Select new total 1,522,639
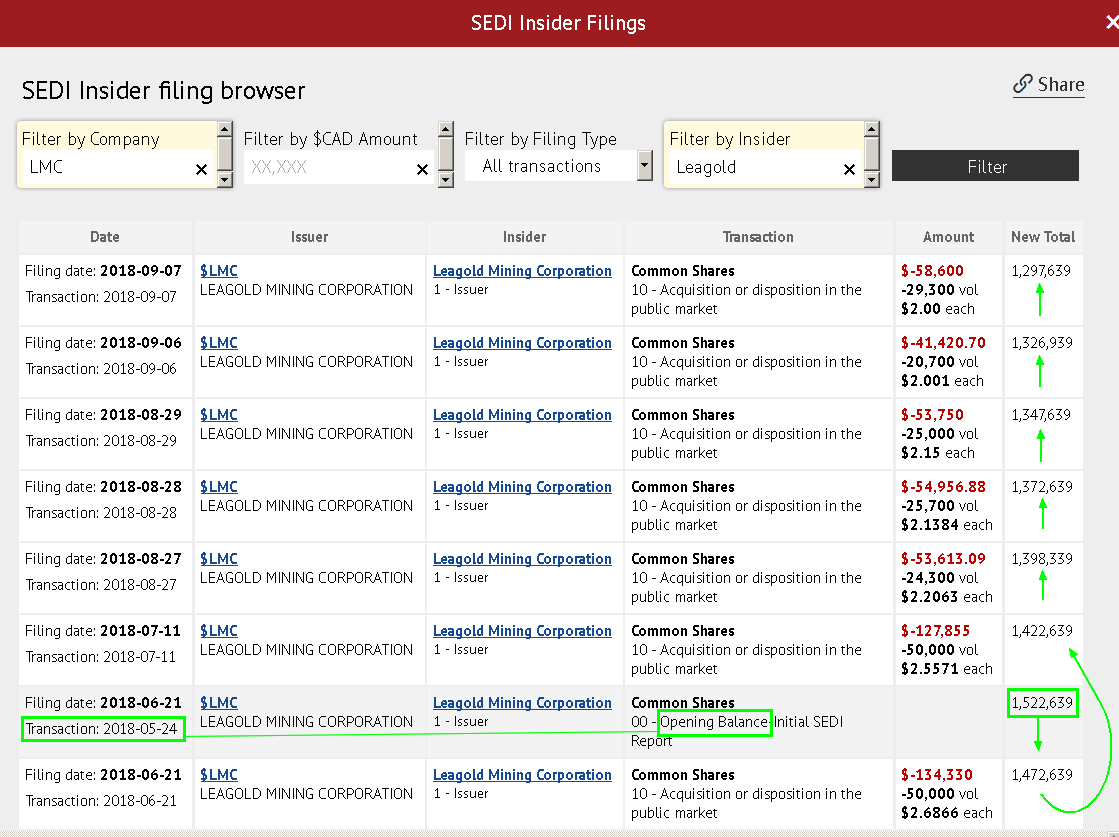Screen dimensions: 1119x837 [1042, 704]
